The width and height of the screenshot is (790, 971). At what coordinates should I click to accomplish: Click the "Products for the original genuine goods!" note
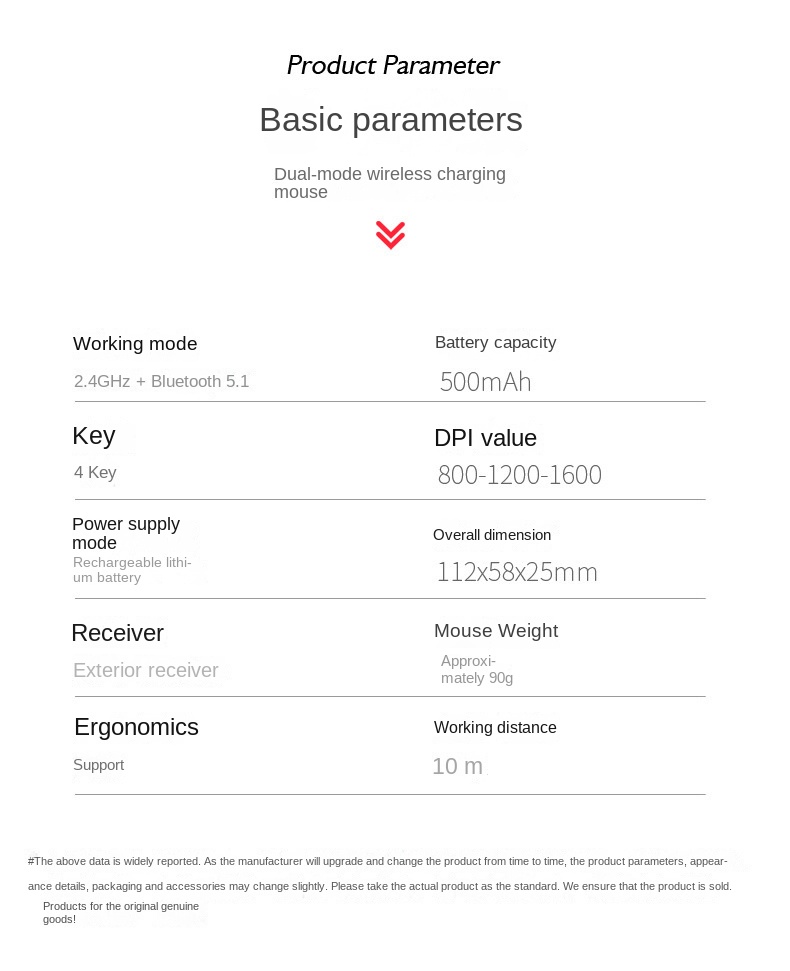point(120,912)
